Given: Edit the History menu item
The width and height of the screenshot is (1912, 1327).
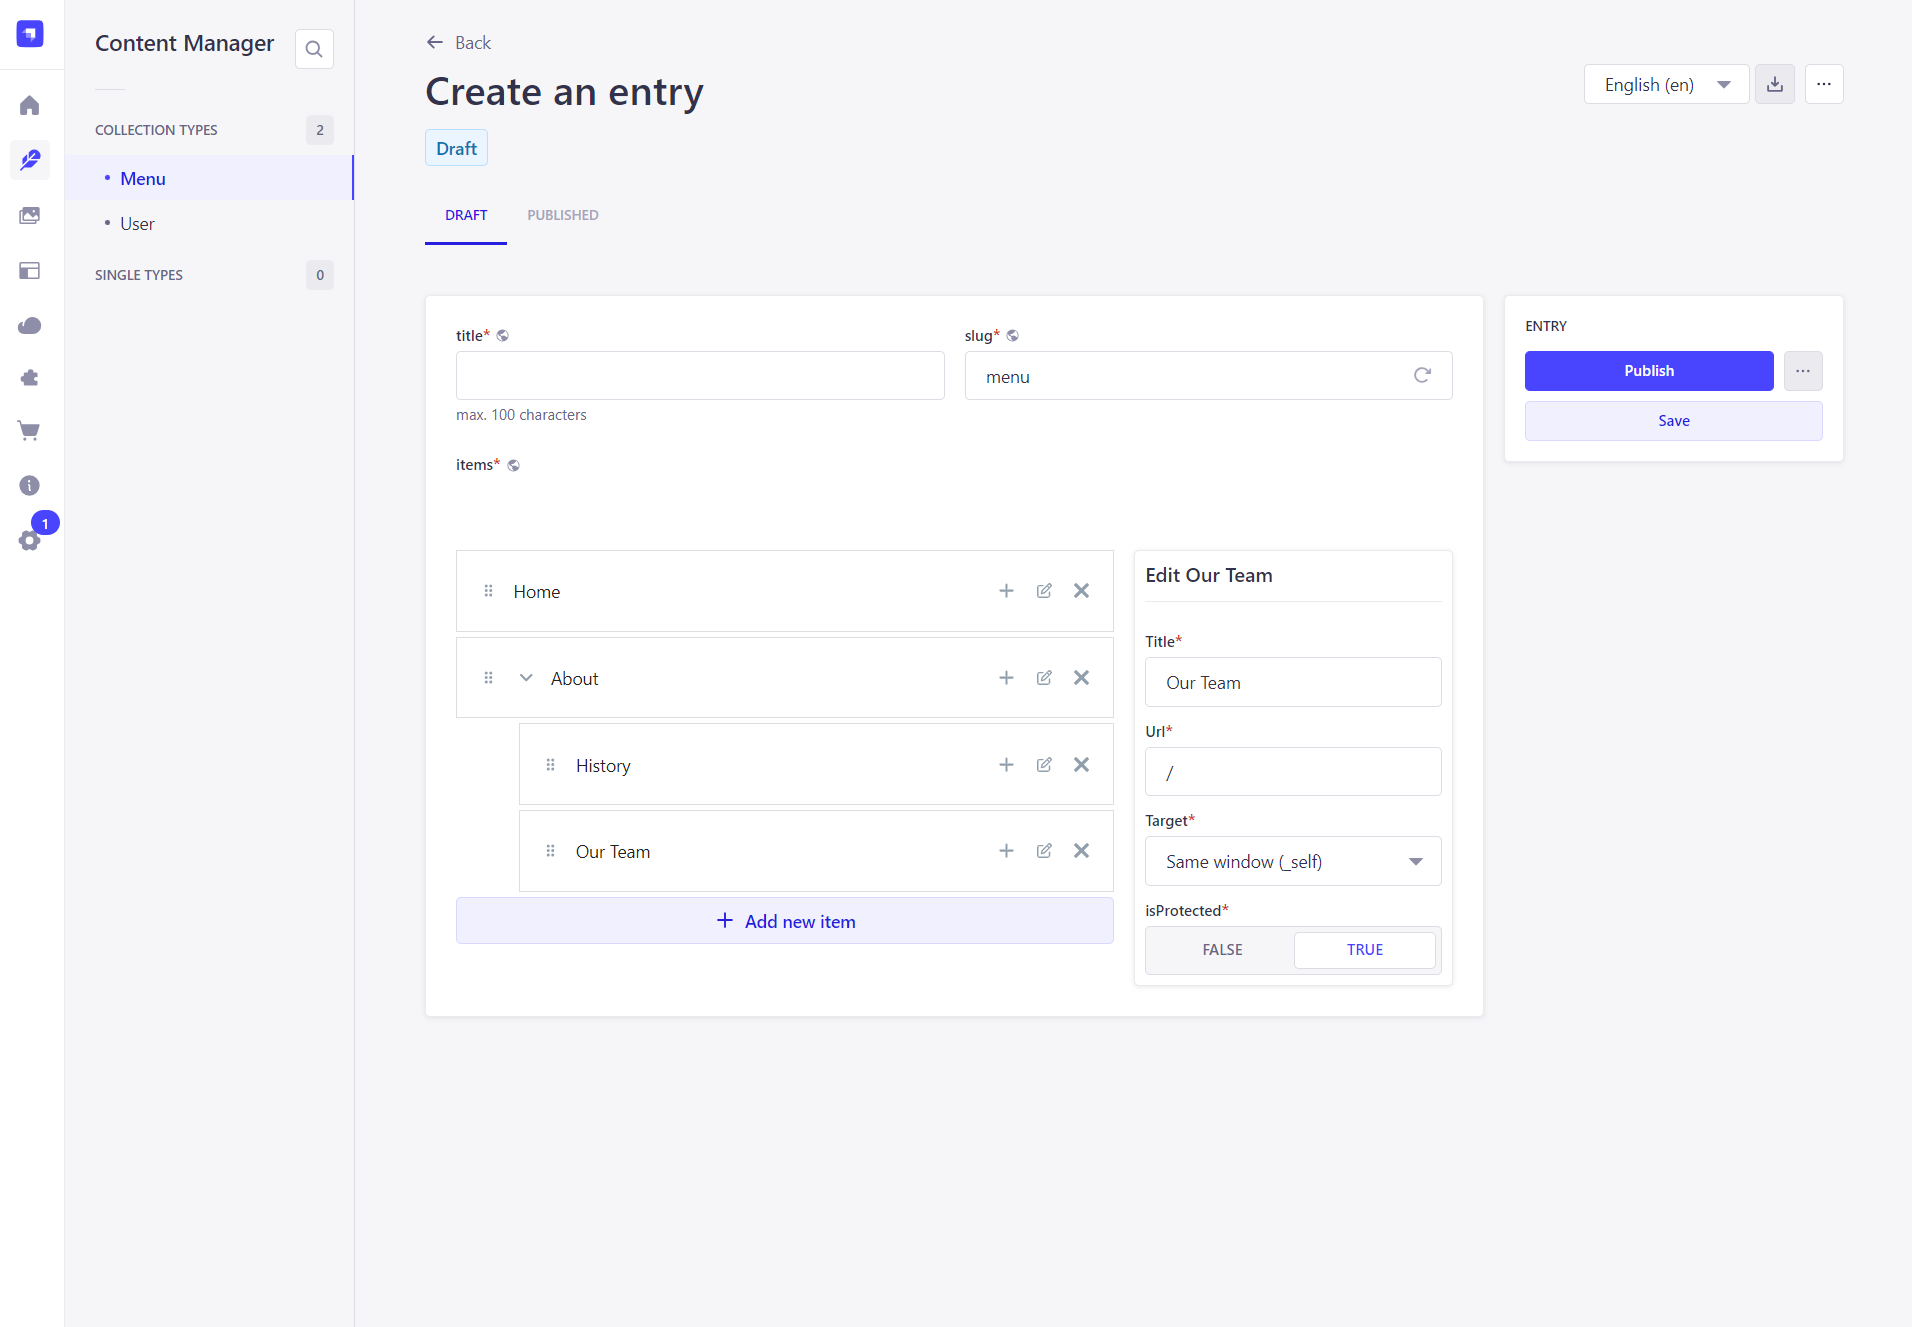Looking at the screenshot, I should [x=1044, y=765].
